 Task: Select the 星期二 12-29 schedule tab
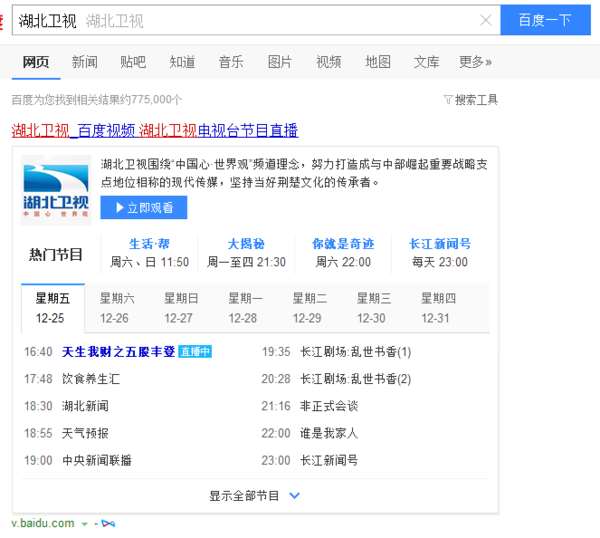(x=310, y=308)
